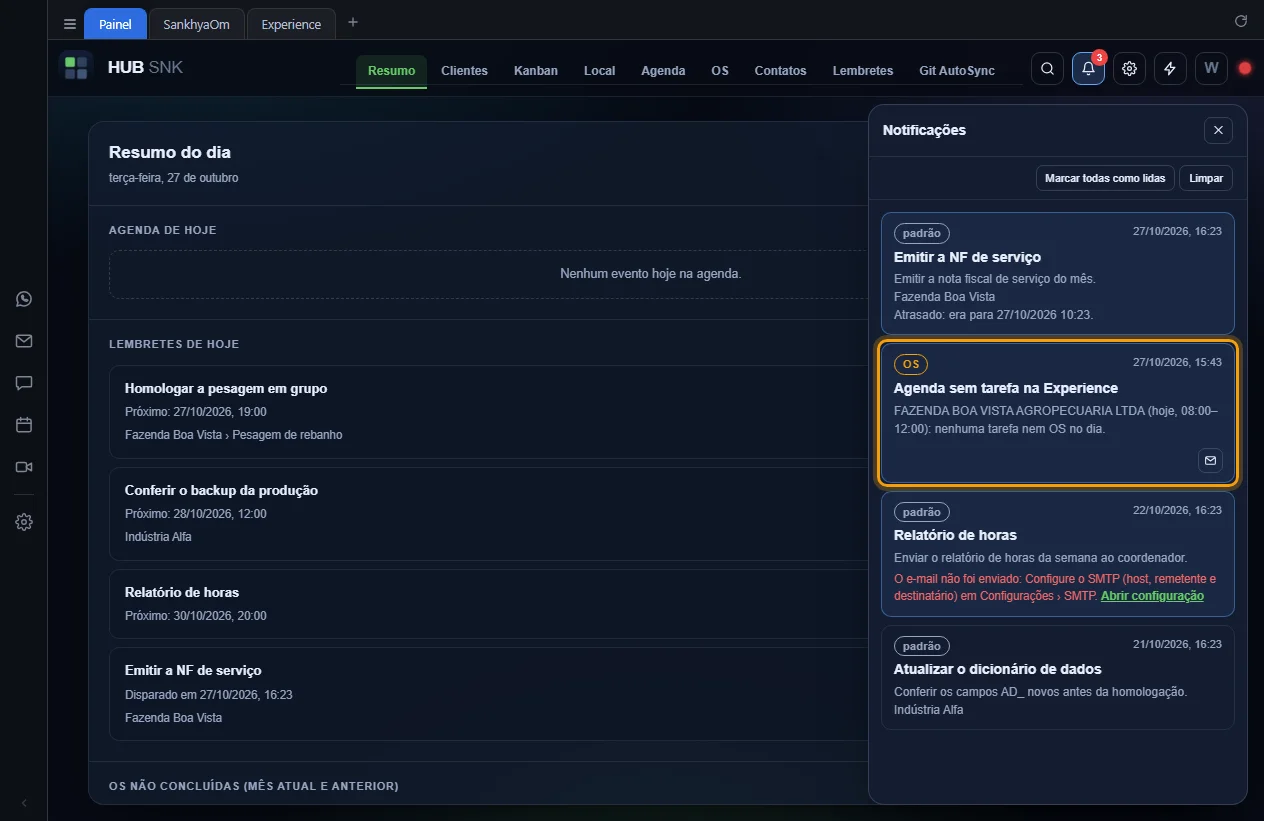Click the 27/10/2026, 15:43 notification timestamp

tap(1177, 362)
